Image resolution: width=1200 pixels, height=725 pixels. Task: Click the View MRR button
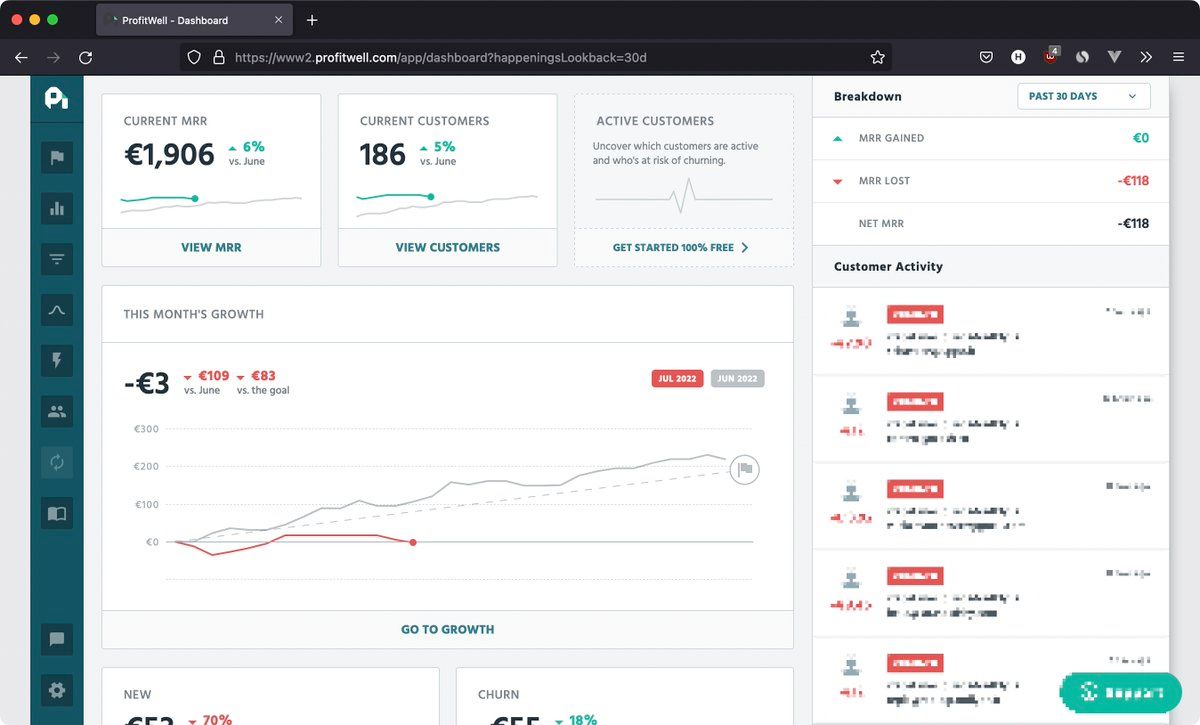tap(211, 247)
